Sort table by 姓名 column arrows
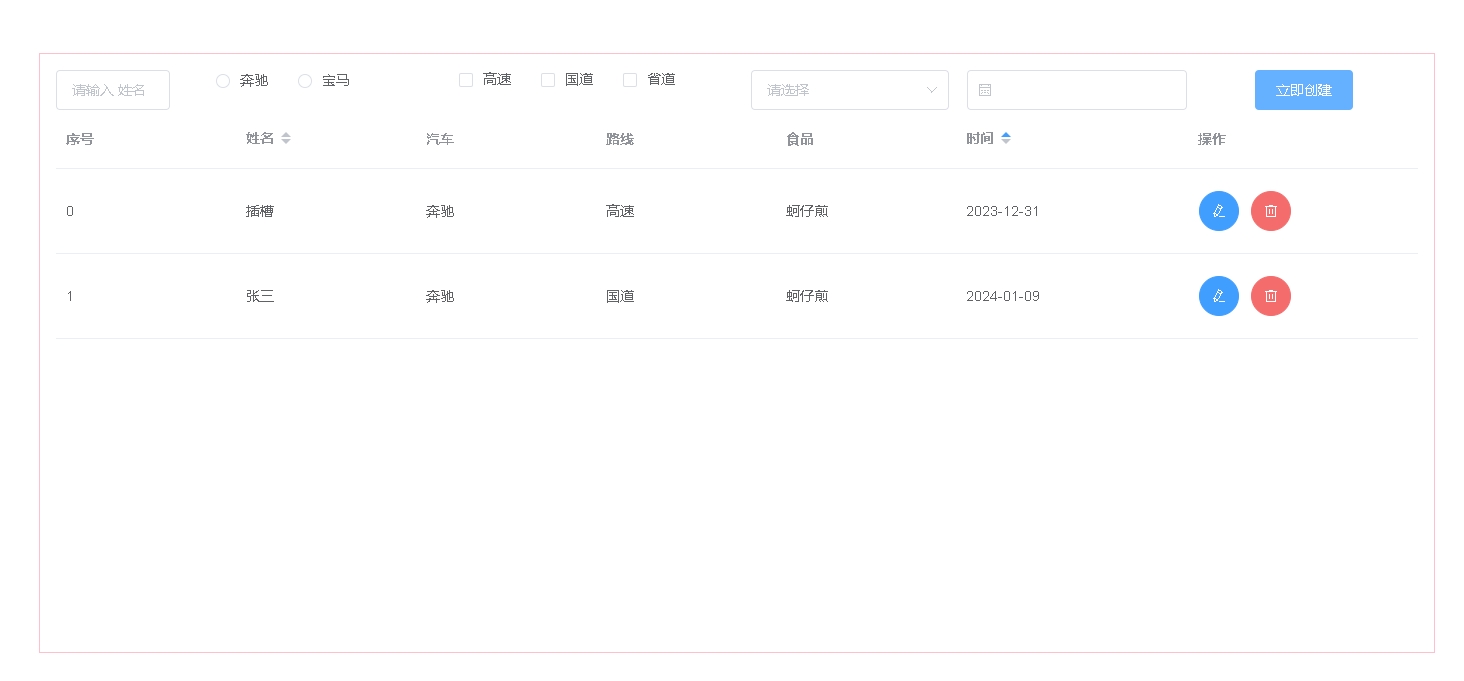Screen dimensions: 1464x681 (x=286, y=138)
